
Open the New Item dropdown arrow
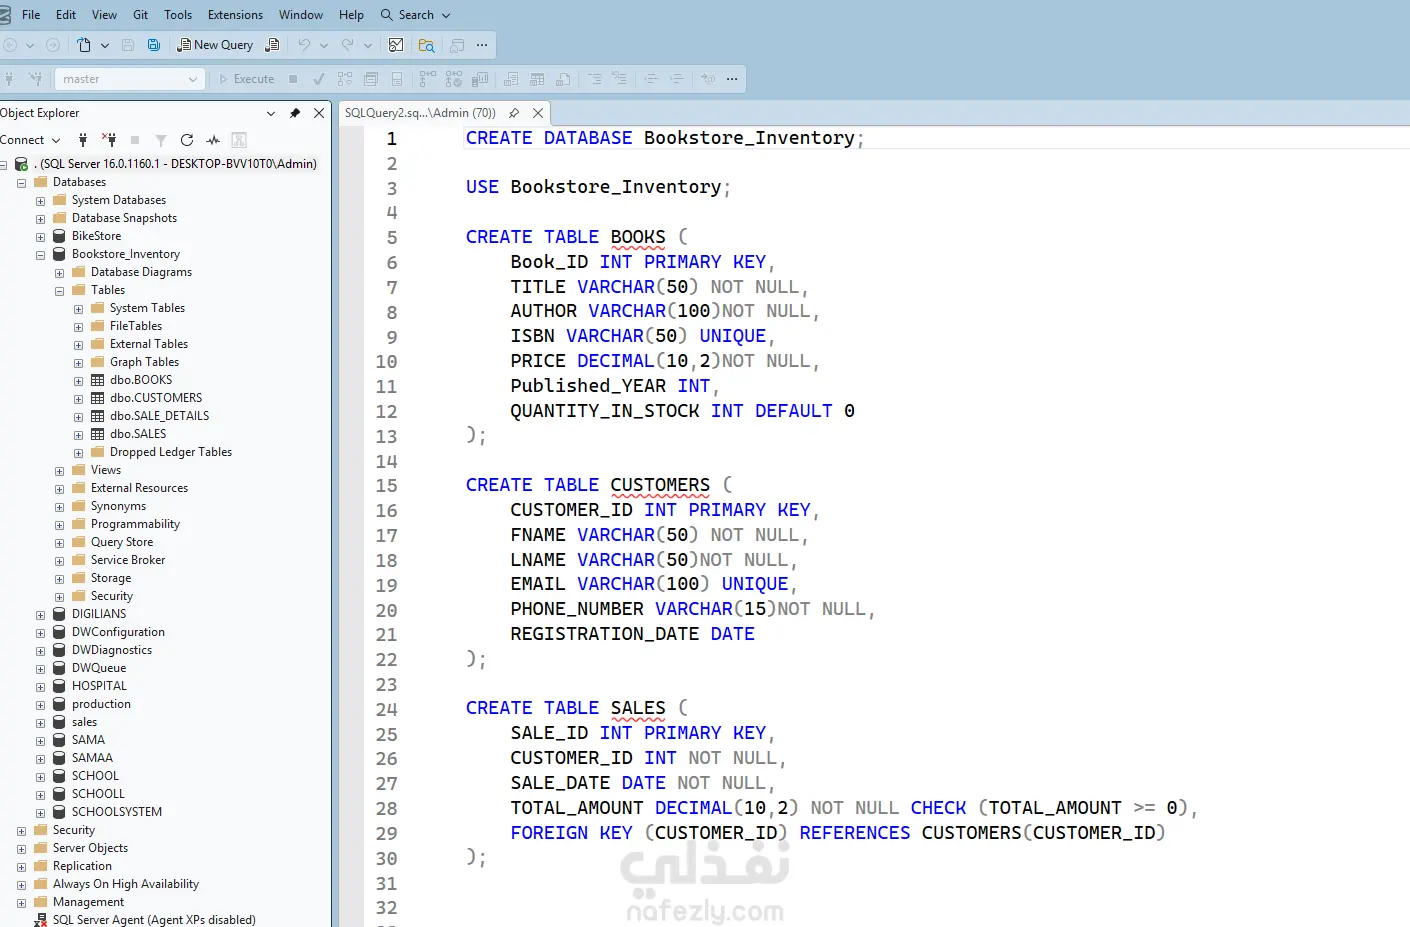point(105,45)
